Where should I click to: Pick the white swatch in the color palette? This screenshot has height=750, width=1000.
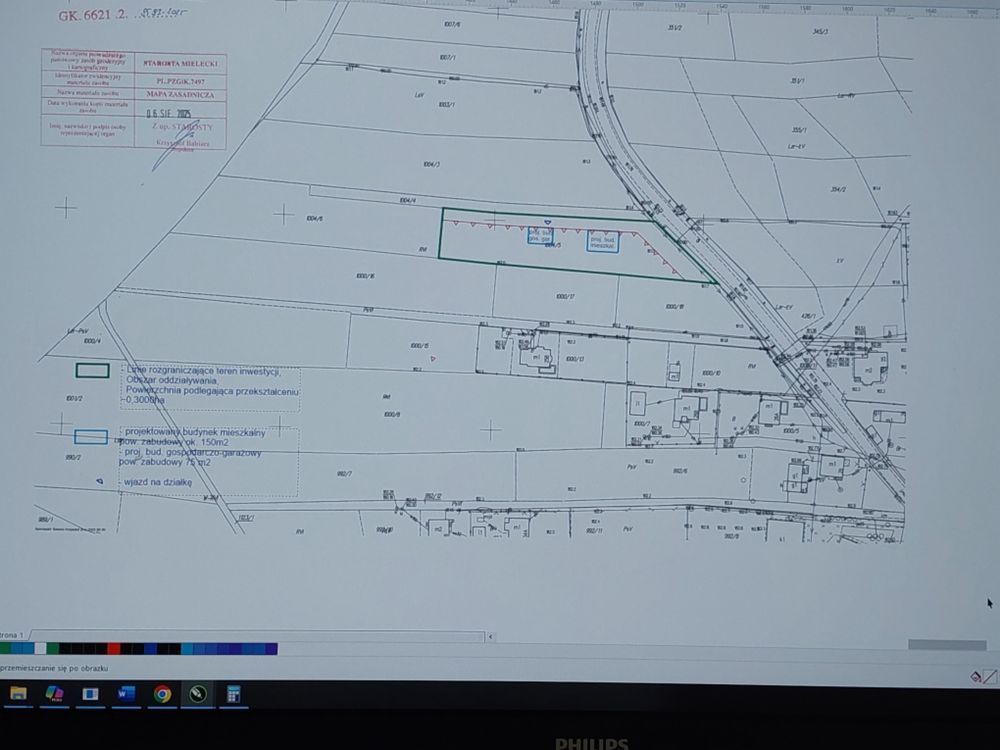40,649
